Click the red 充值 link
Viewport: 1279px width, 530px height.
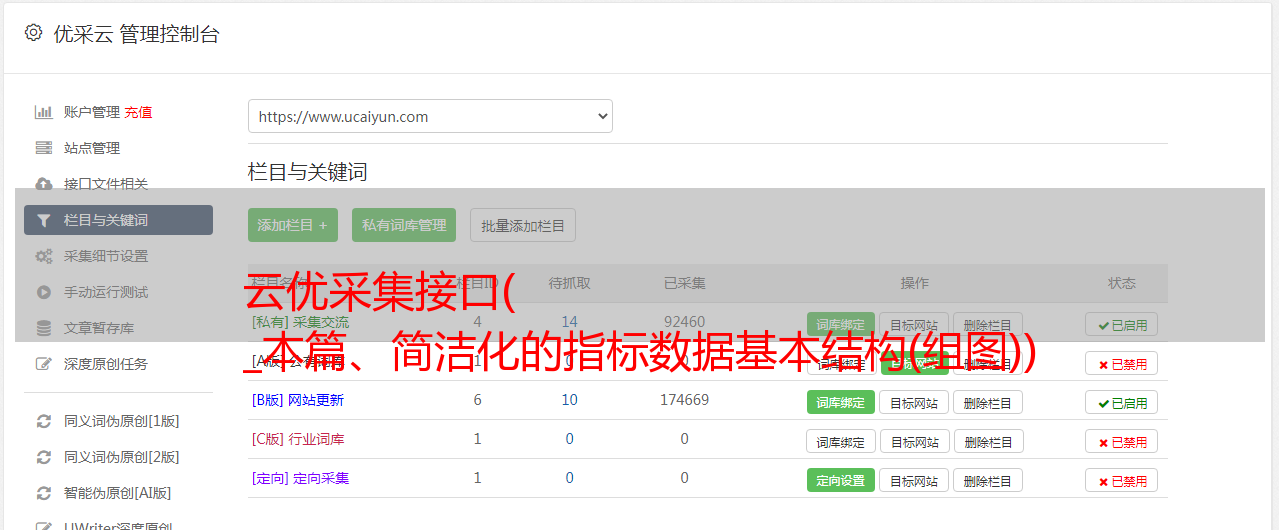coord(139,112)
